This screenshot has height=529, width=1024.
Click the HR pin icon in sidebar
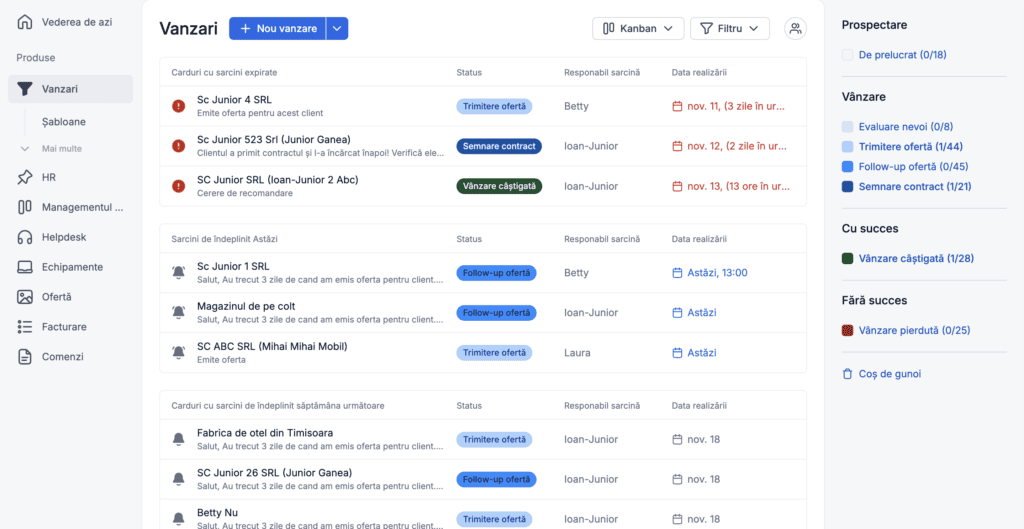(25, 177)
